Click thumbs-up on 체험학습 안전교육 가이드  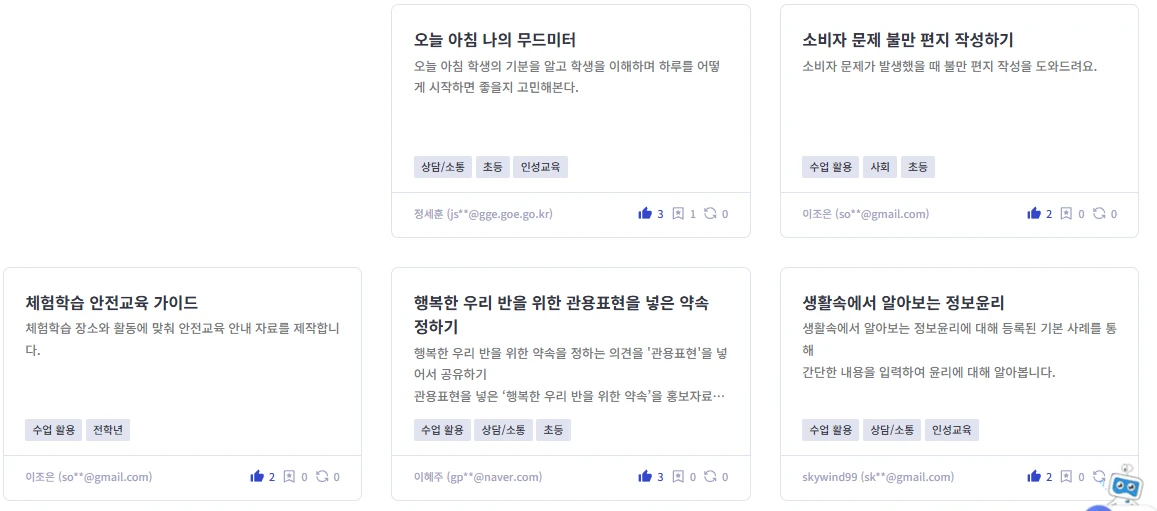(257, 476)
